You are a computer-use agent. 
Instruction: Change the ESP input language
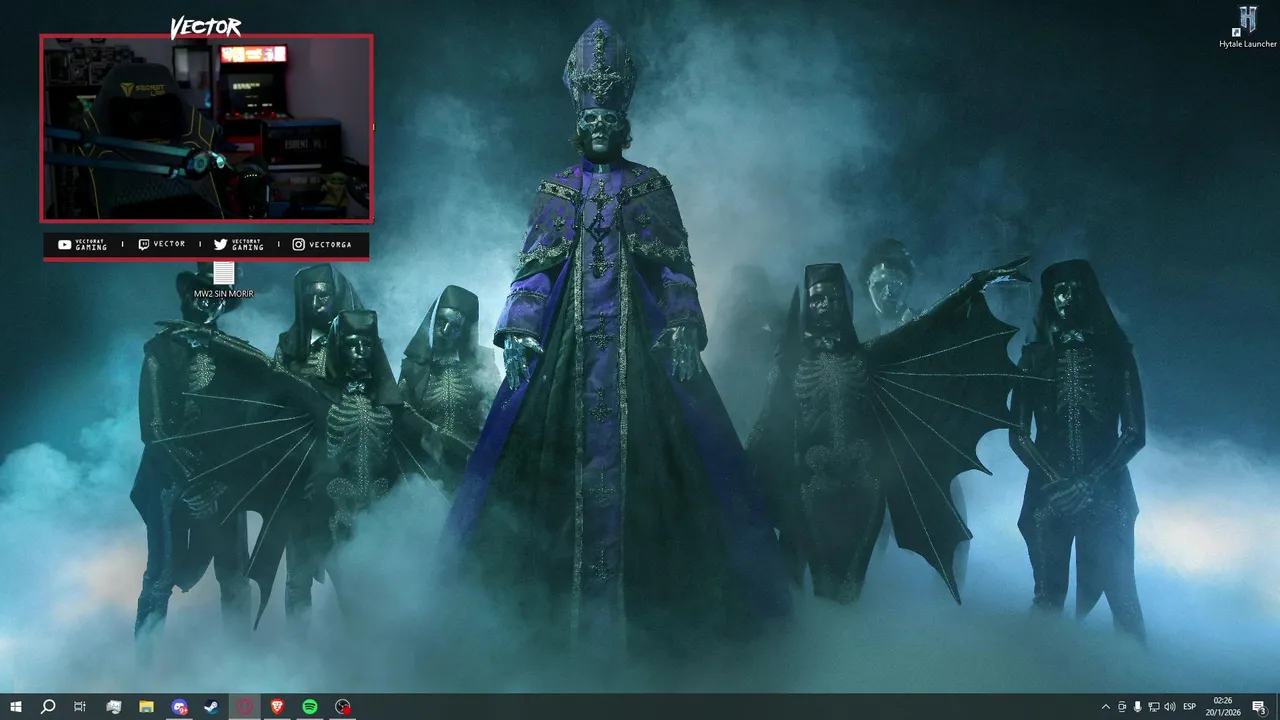(1190, 707)
